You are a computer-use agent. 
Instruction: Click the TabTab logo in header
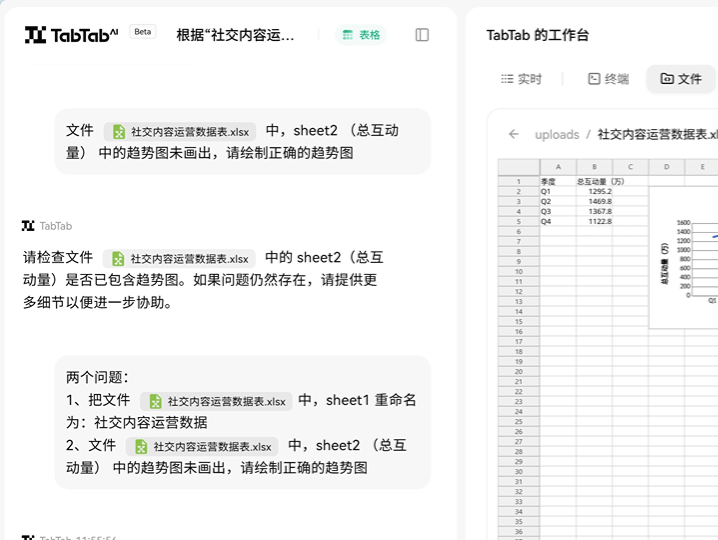71,35
